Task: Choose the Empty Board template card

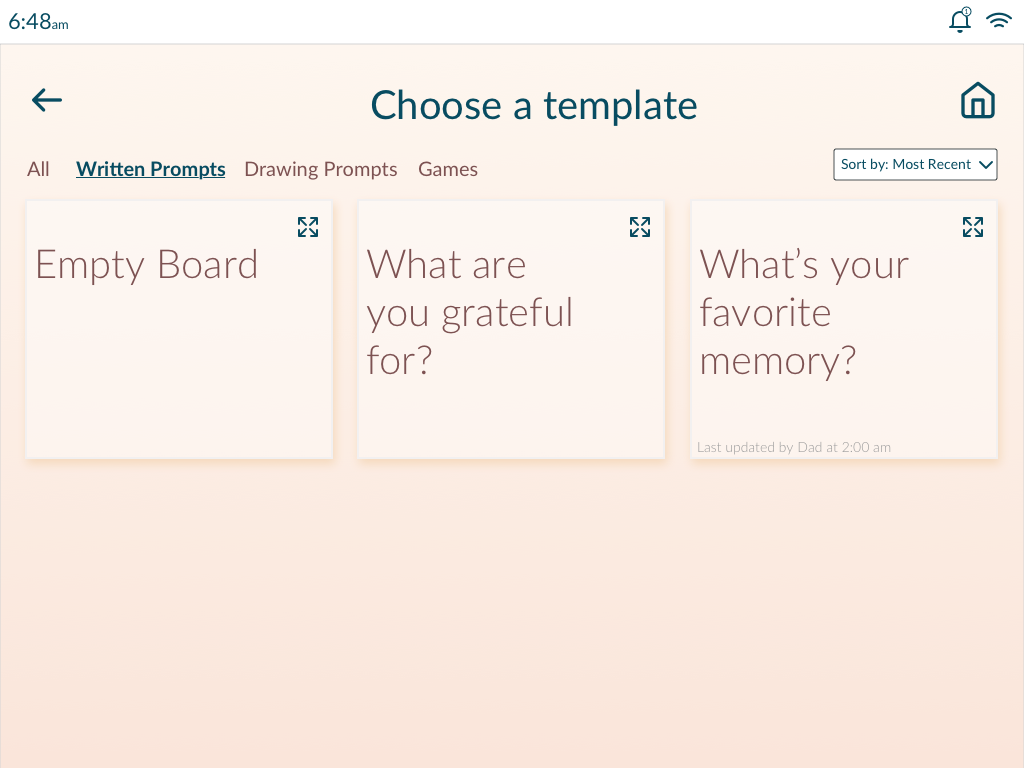Action: (x=179, y=330)
